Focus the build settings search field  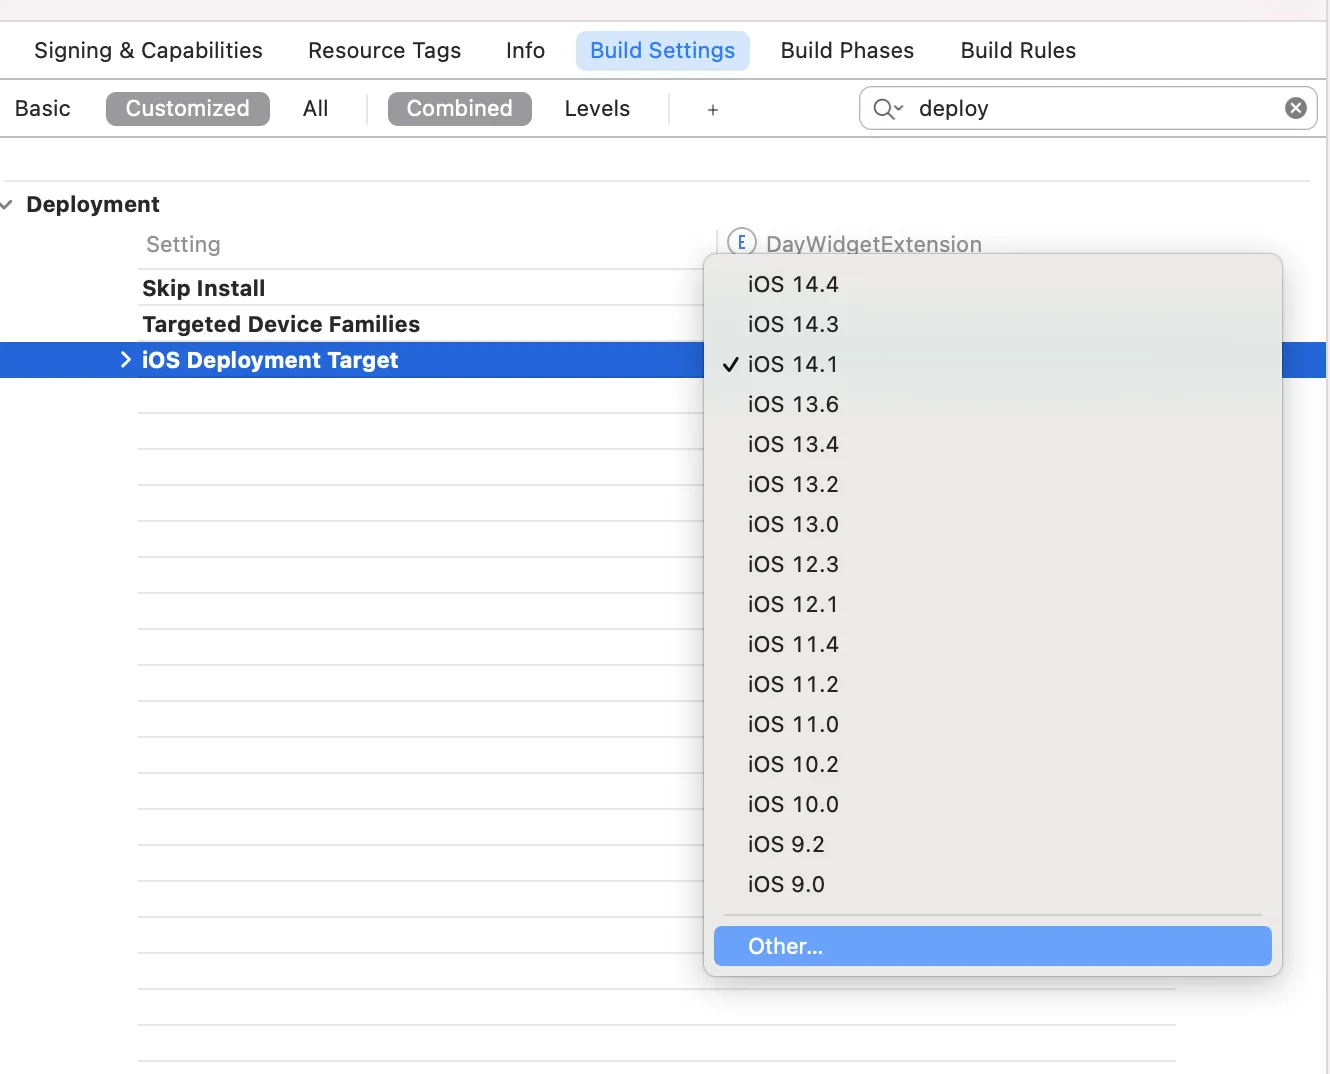pyautogui.click(x=1088, y=108)
